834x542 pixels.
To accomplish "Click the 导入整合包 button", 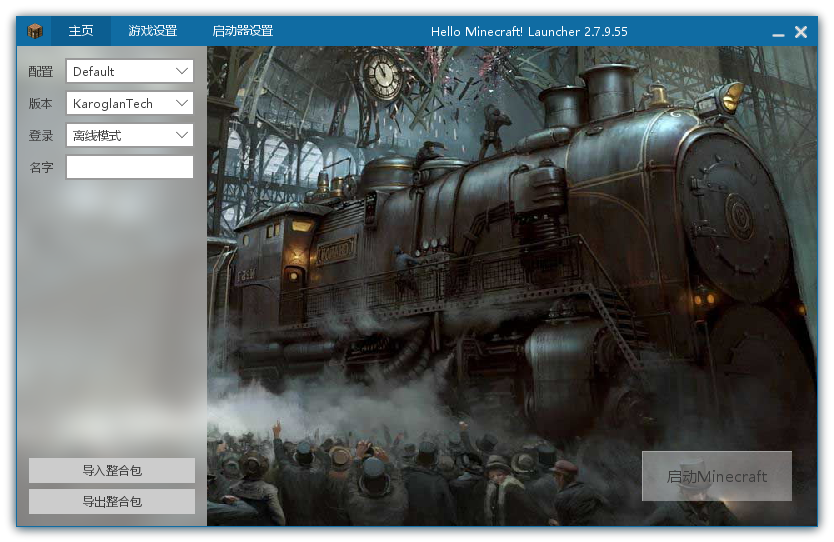I will coord(112,470).
